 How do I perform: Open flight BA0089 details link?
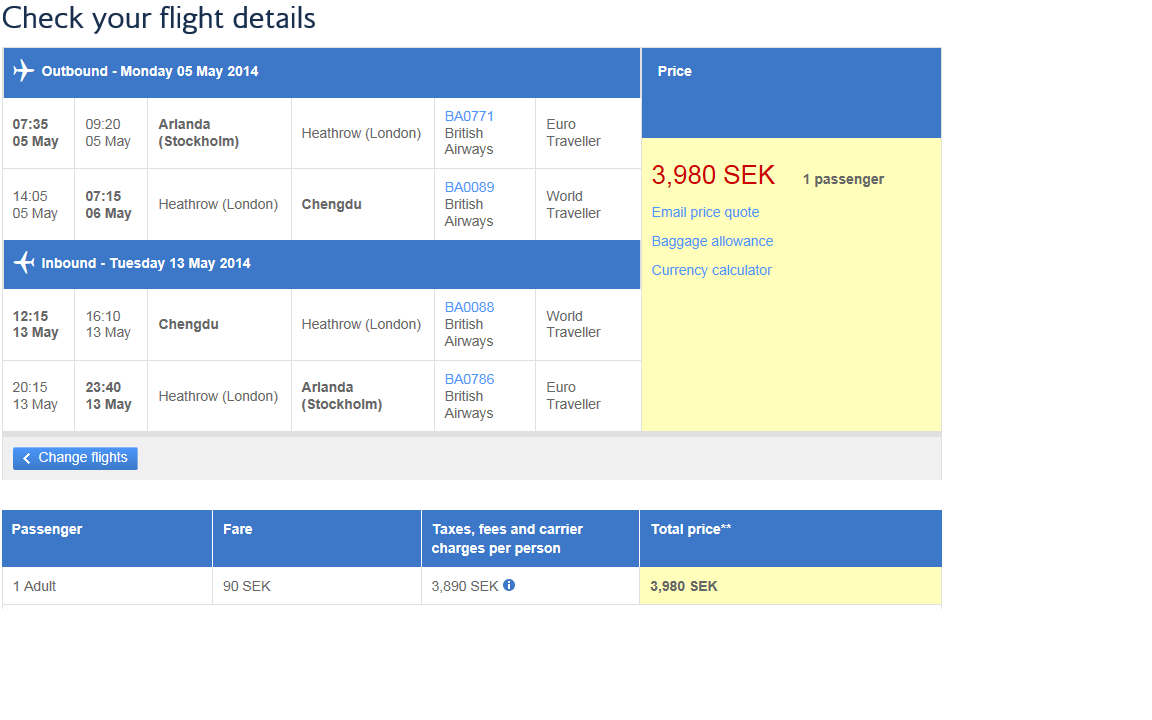coord(469,187)
